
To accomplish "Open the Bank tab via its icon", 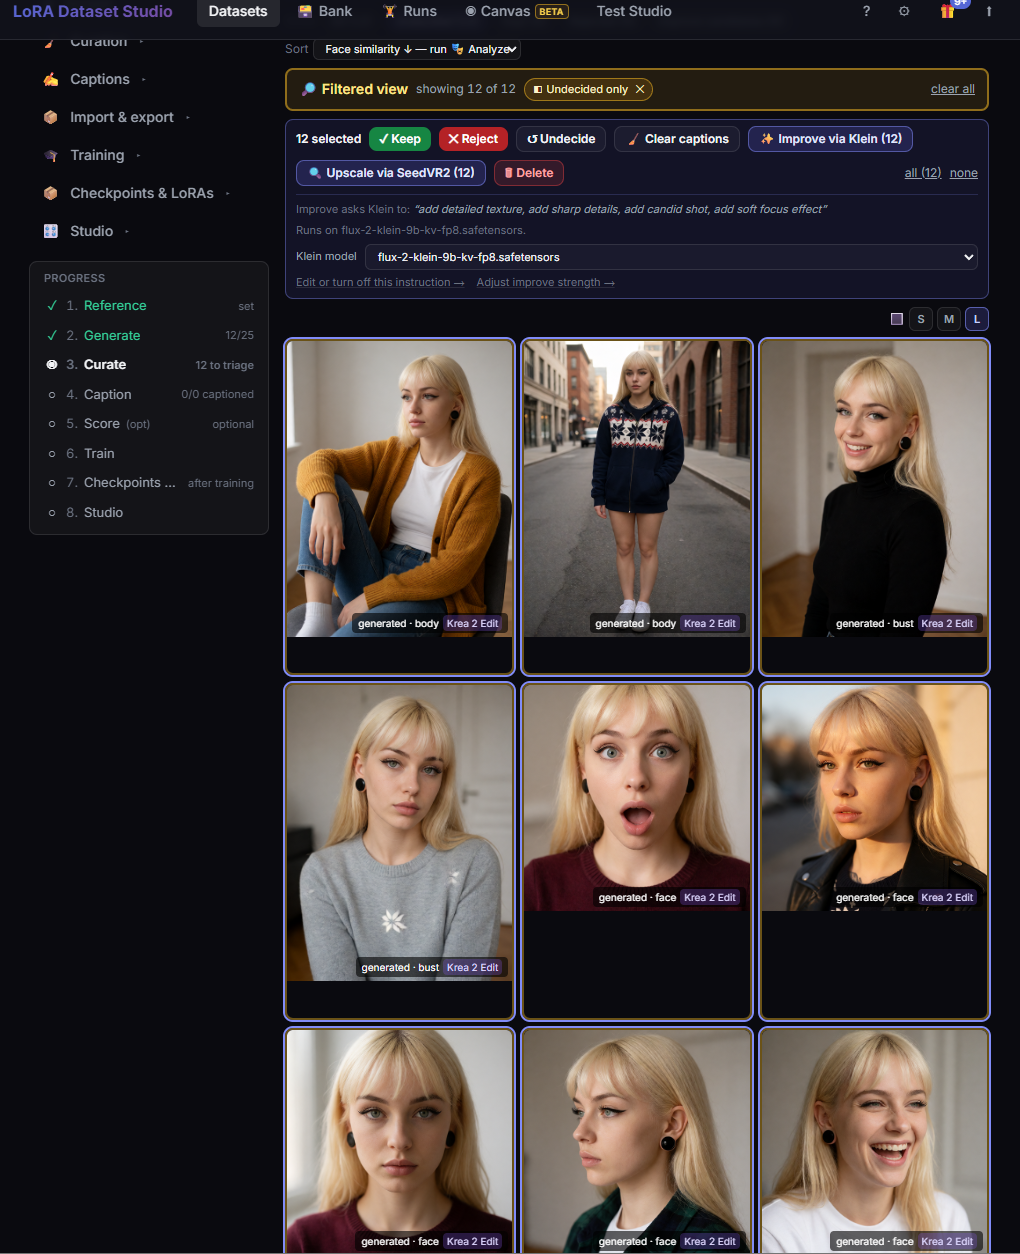I will (x=305, y=11).
